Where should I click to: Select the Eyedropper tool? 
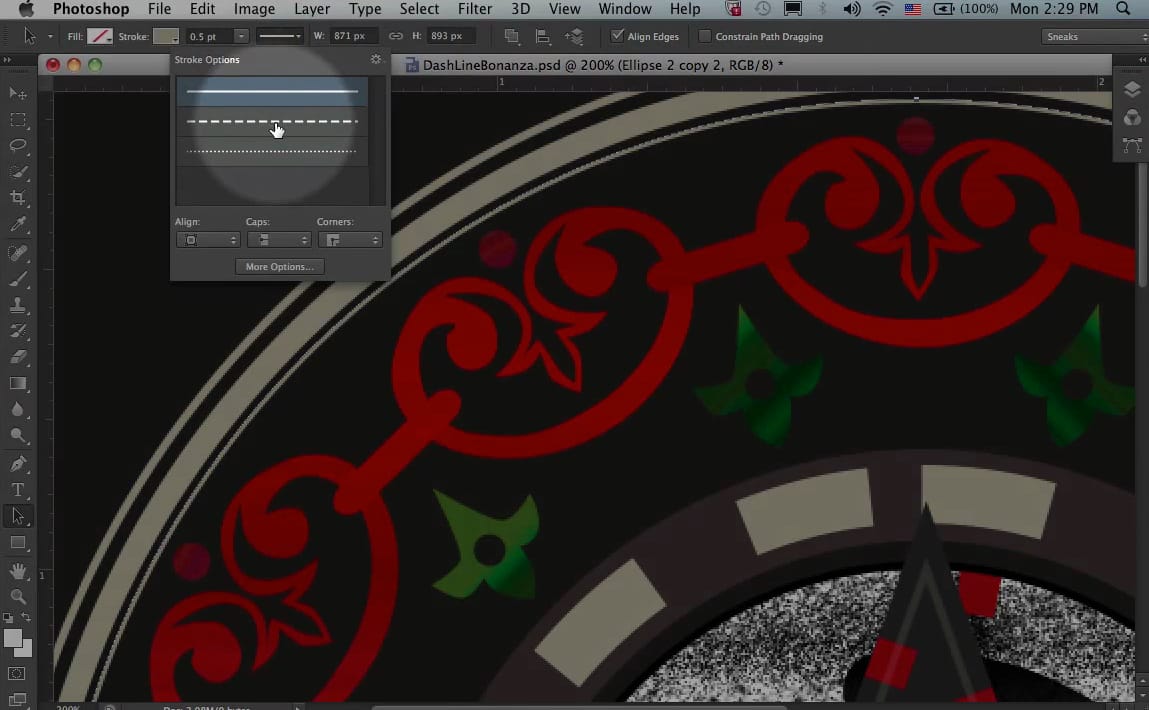[18, 224]
